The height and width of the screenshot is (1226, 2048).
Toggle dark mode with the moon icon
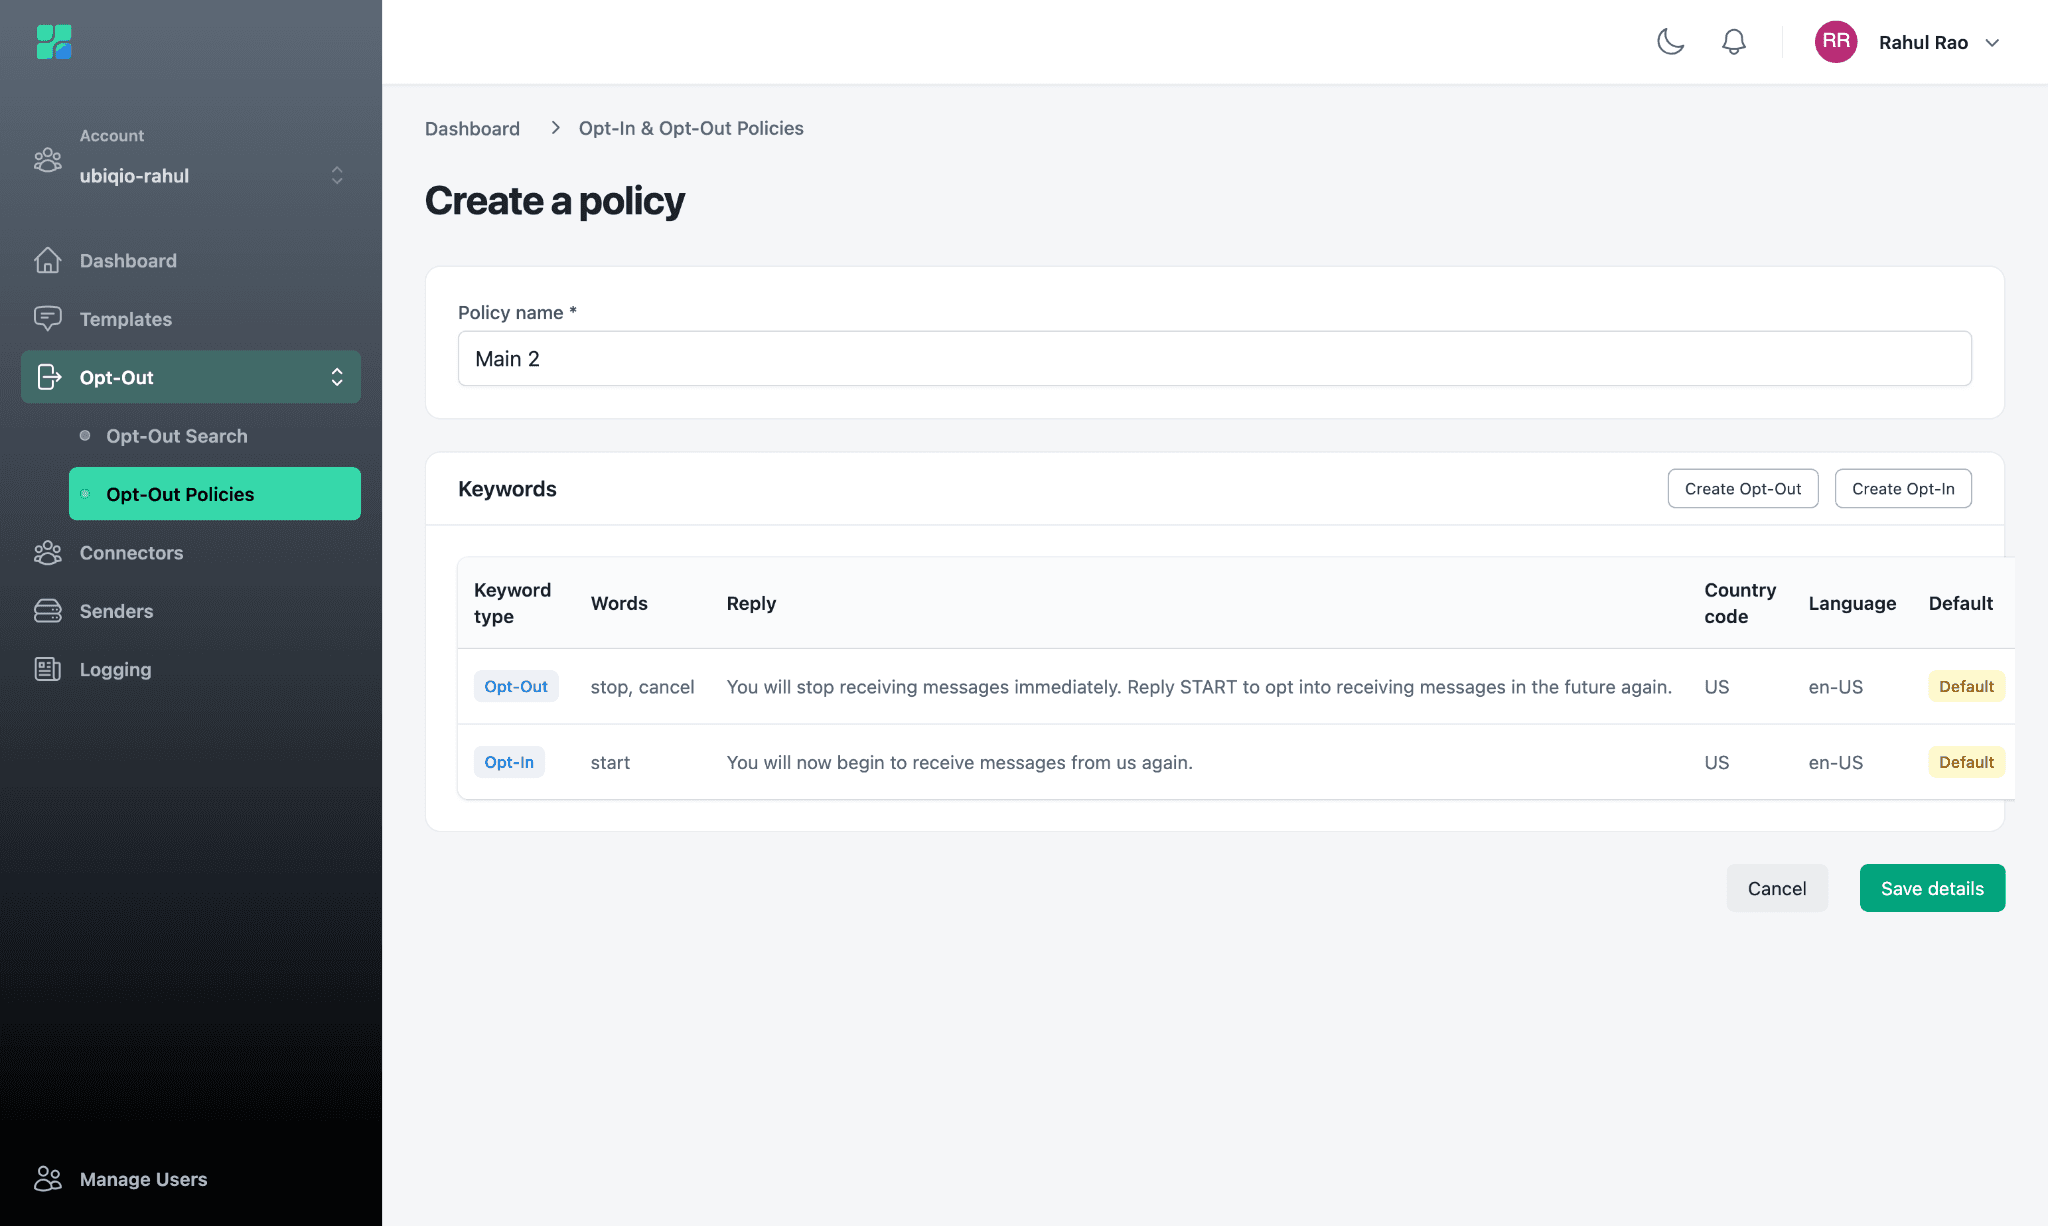(x=1670, y=42)
